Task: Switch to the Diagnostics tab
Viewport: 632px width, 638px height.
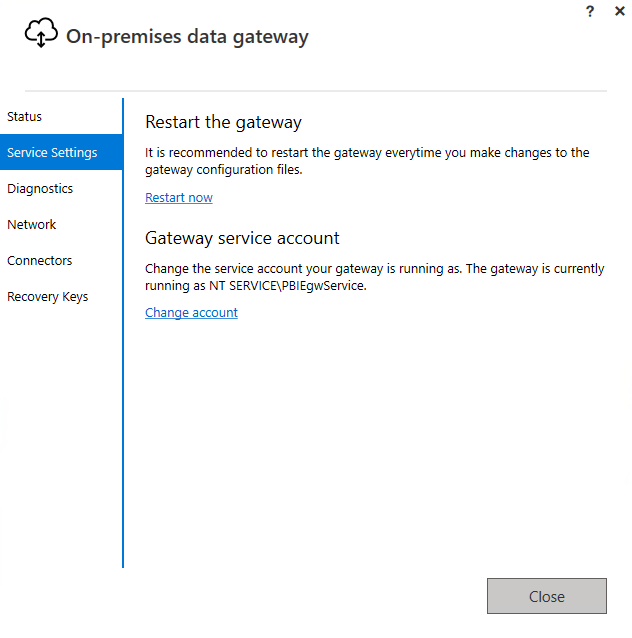Action: (40, 189)
